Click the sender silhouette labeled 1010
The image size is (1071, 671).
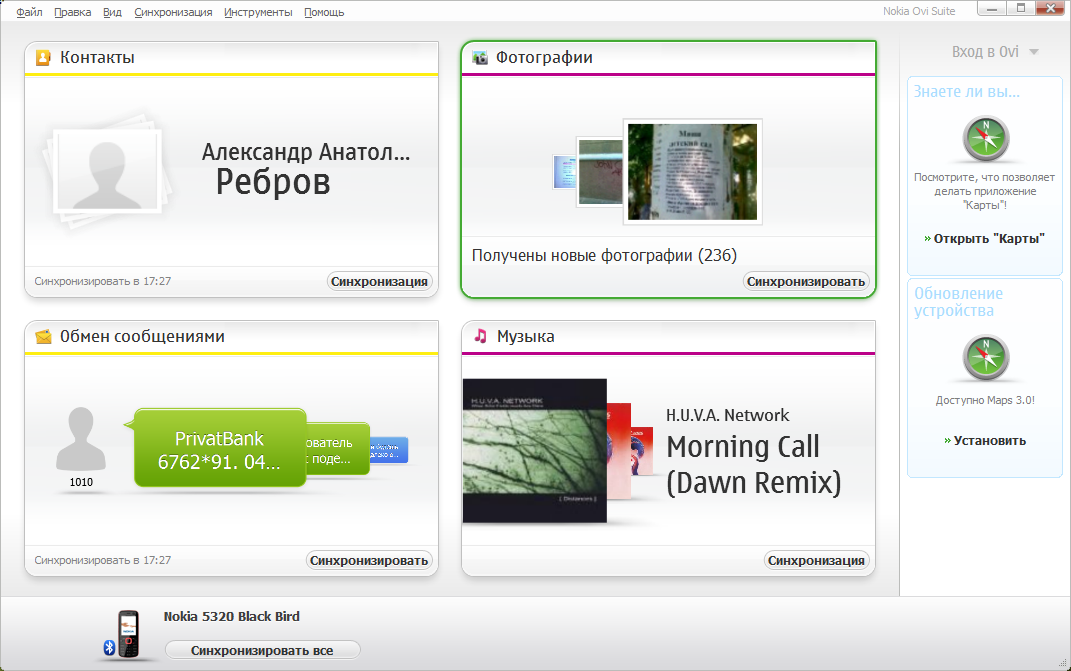(81, 439)
